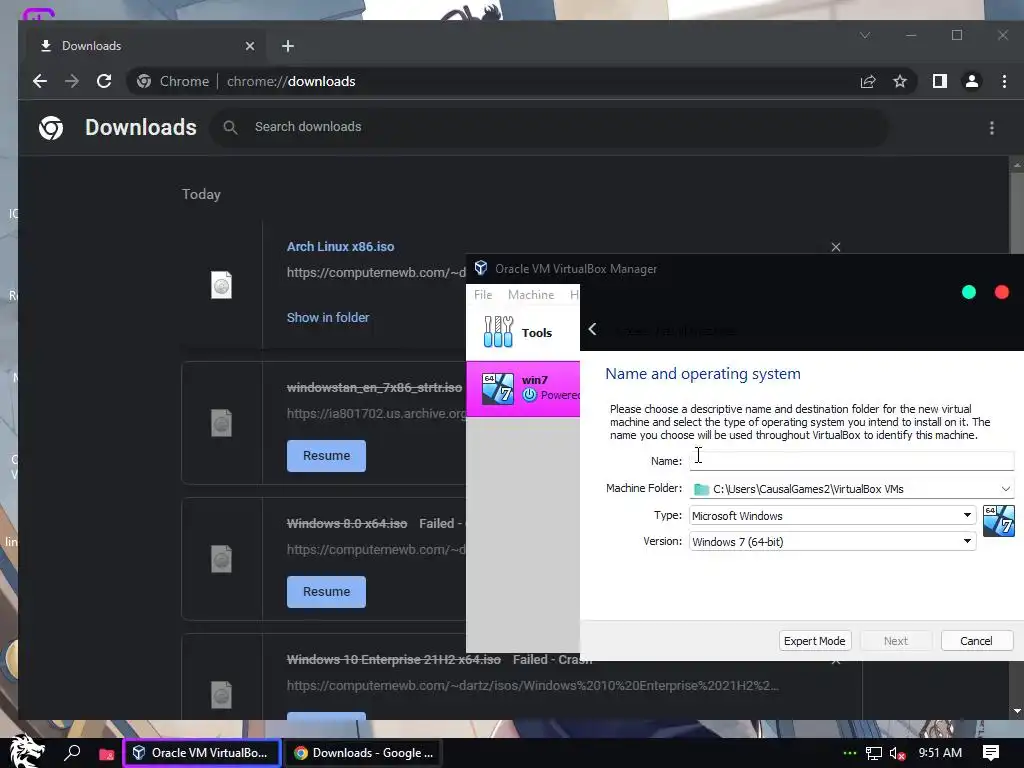Screen dimensions: 1024x768
Task: Share this page icon in address bar
Action: pyautogui.click(x=867, y=81)
